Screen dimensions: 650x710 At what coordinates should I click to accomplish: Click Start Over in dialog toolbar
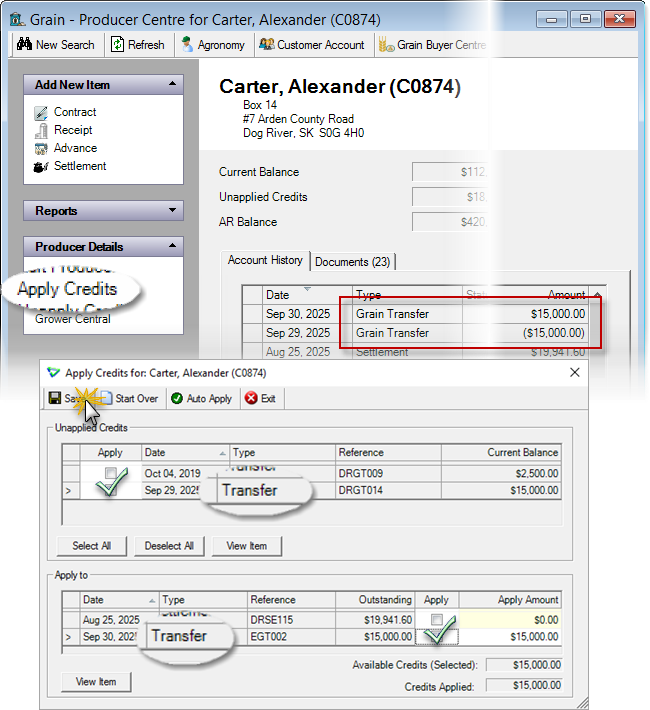[130, 398]
